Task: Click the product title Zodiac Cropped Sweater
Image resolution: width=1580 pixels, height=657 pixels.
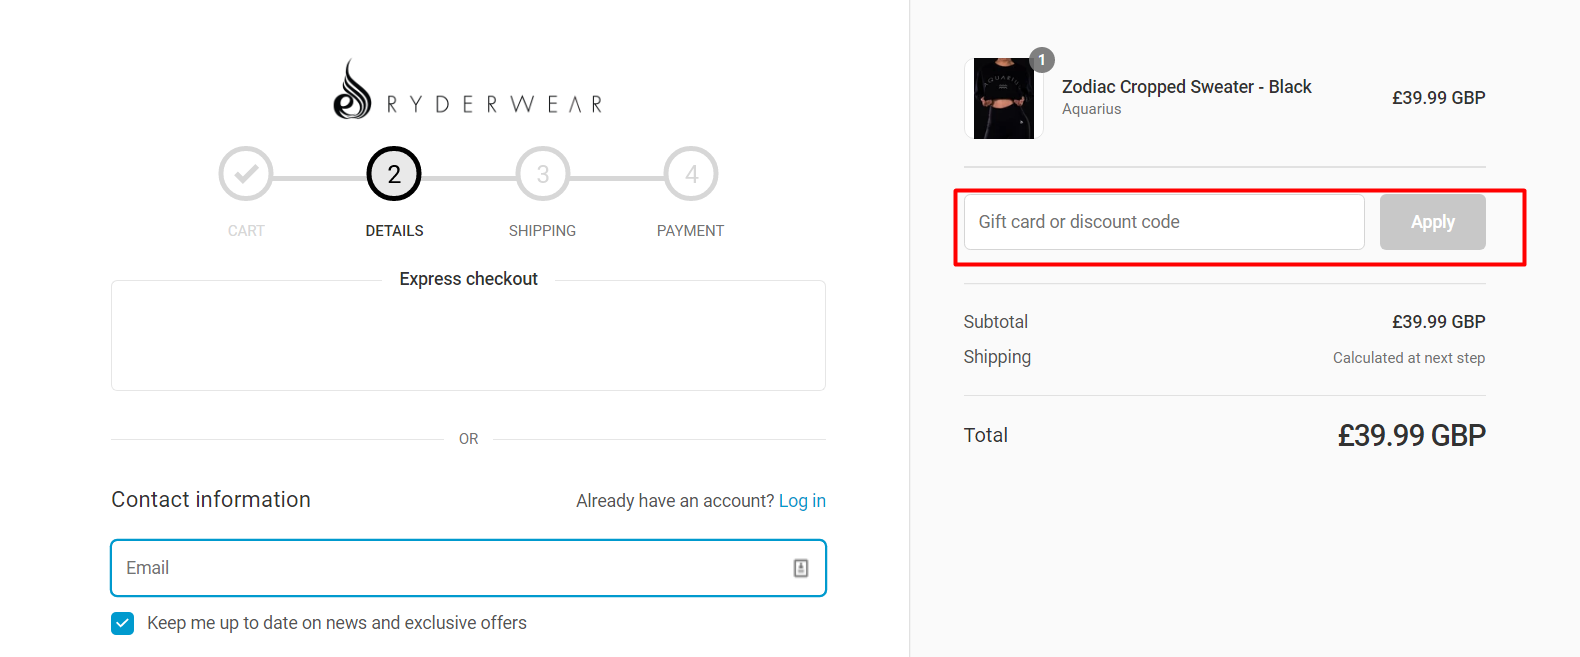Action: 1186,87
